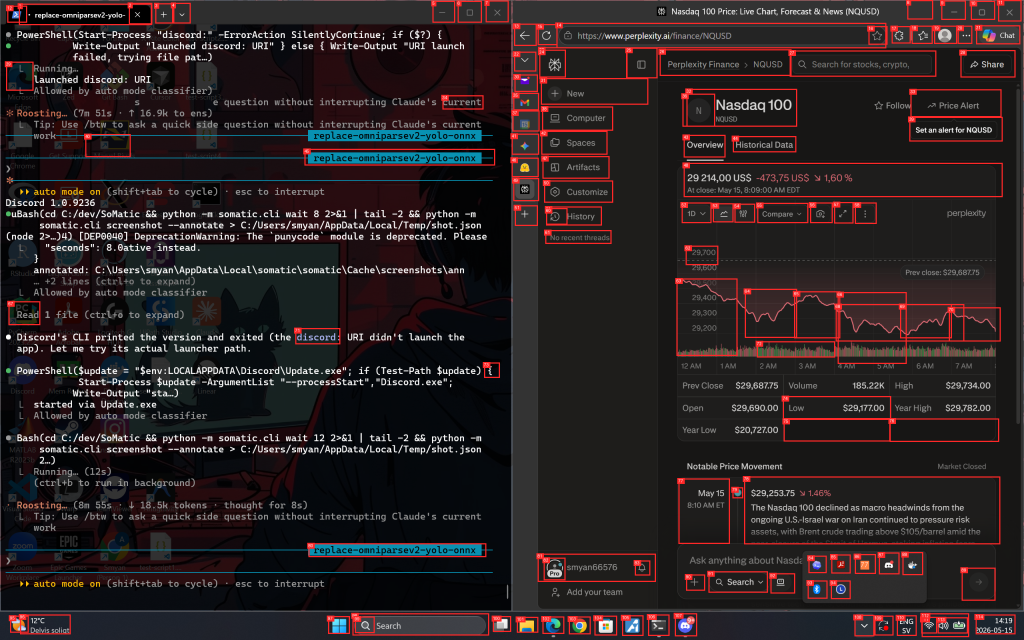Reload the Perplexity page with the refresh icon
Viewport: 1024px width, 640px height.
coord(547,35)
